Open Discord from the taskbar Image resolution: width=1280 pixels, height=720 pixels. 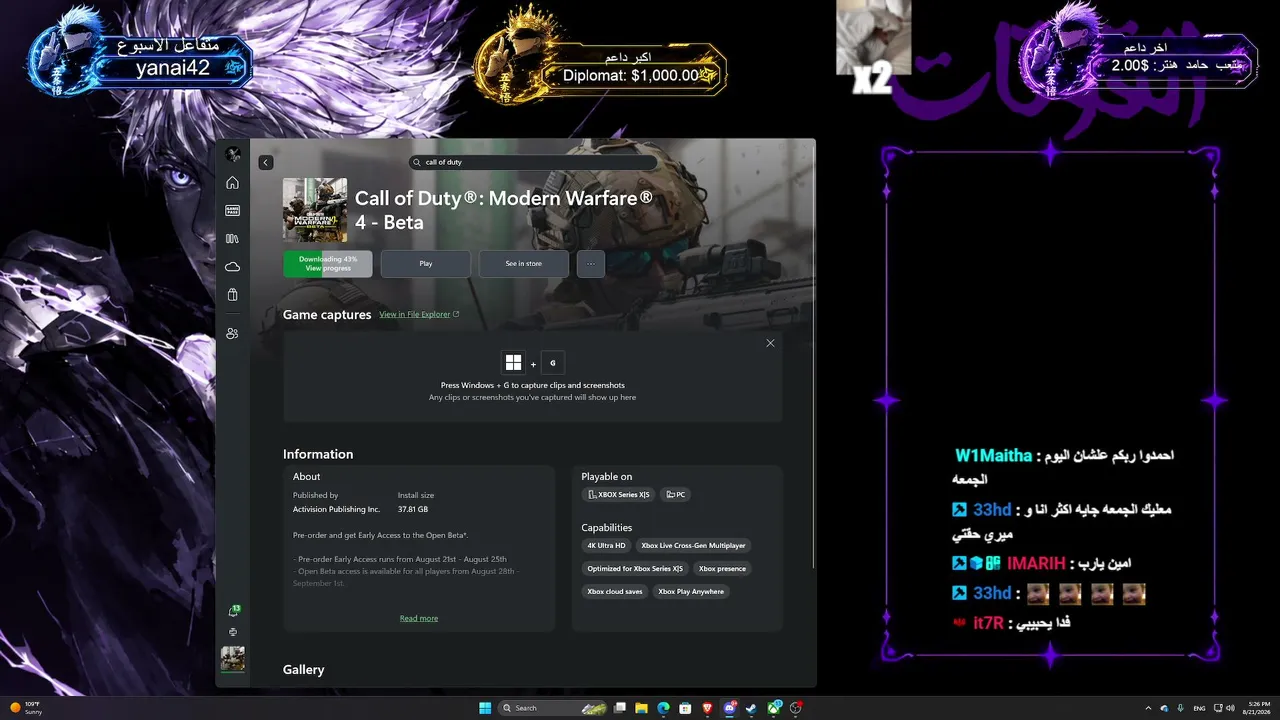point(730,708)
